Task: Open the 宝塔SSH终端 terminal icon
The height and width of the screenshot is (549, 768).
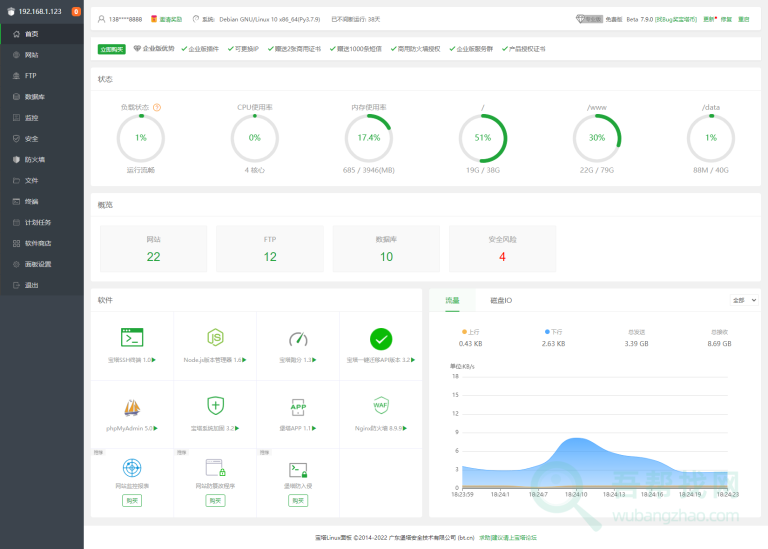Action: (x=132, y=338)
